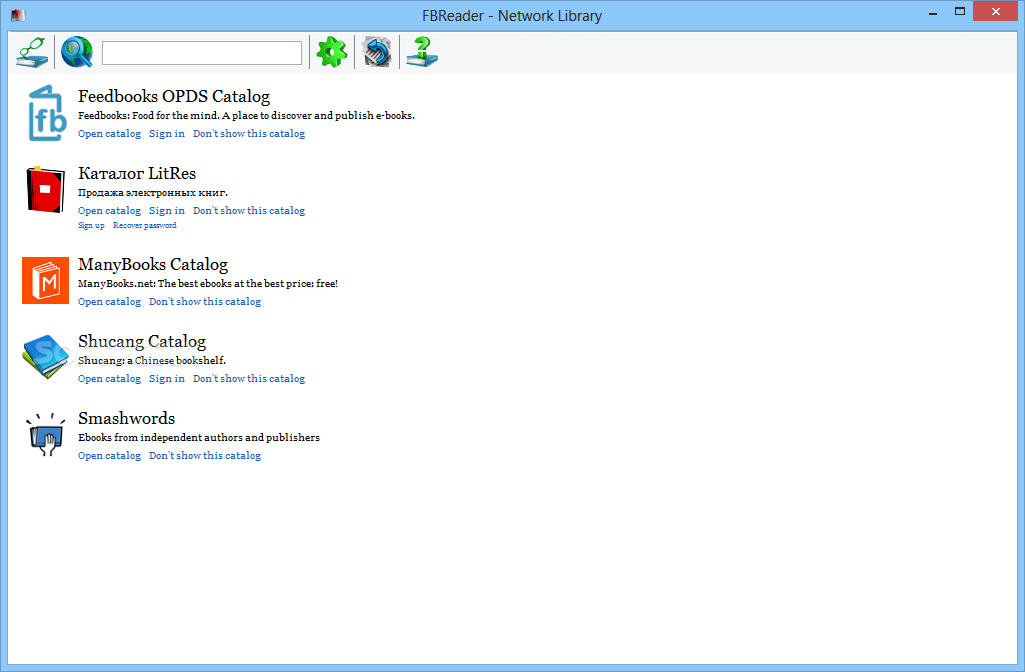Open catalog for Smashwords
This screenshot has width=1025, height=672.
109,456
